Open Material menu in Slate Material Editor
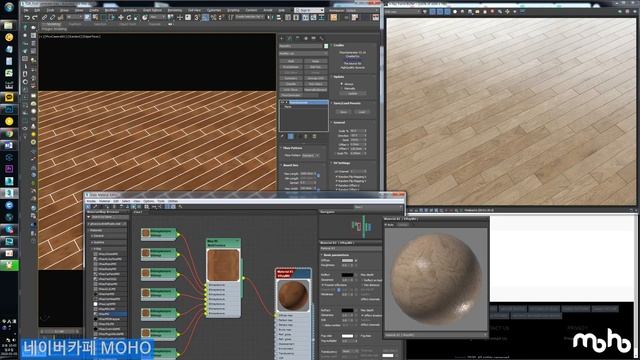 104,201
